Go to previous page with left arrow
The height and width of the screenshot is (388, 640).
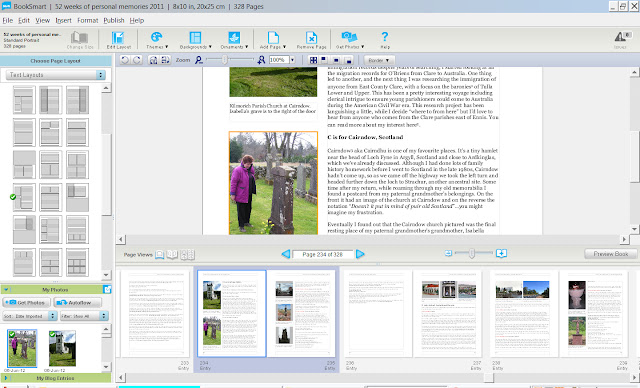pyautogui.click(x=286, y=254)
